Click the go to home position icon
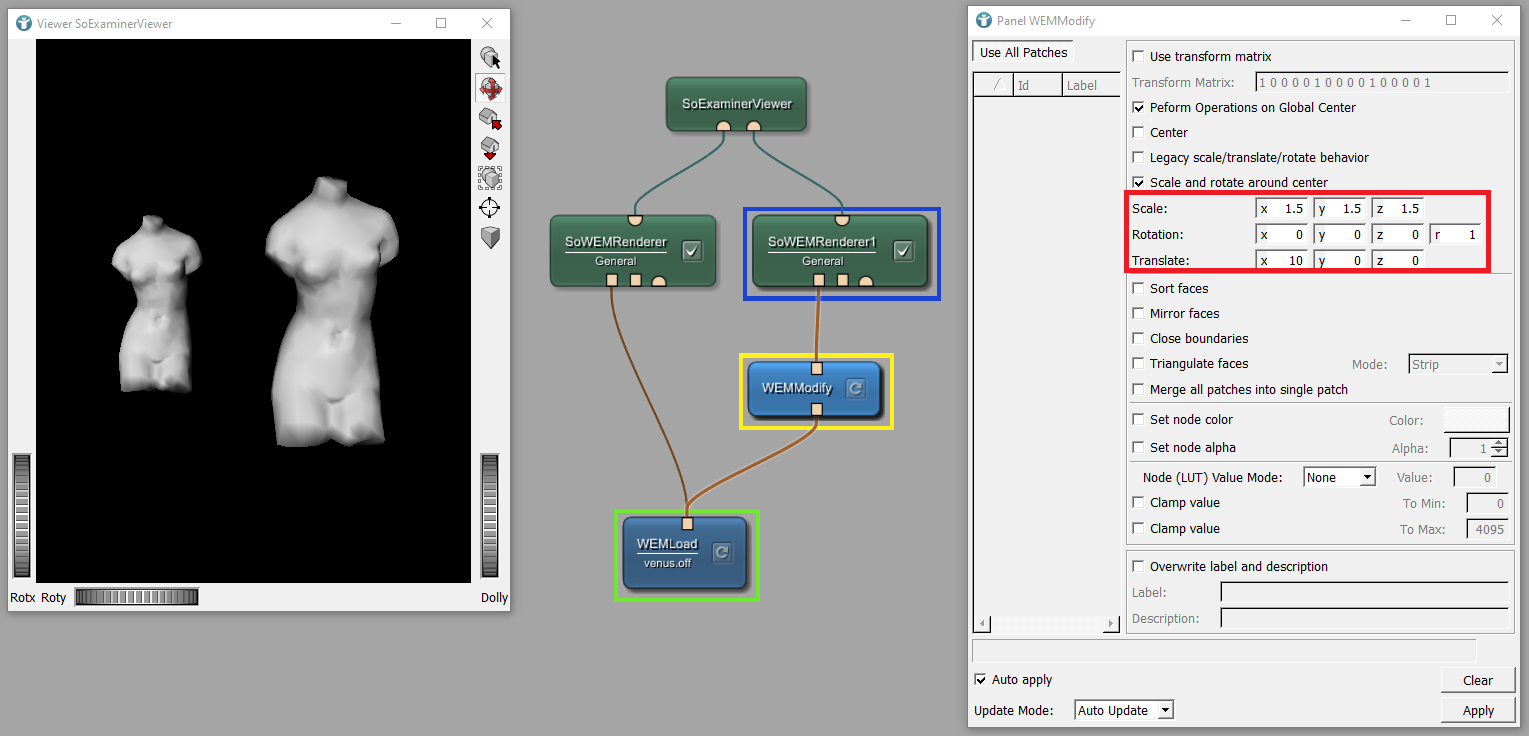The width and height of the screenshot is (1529, 736). [x=490, y=118]
